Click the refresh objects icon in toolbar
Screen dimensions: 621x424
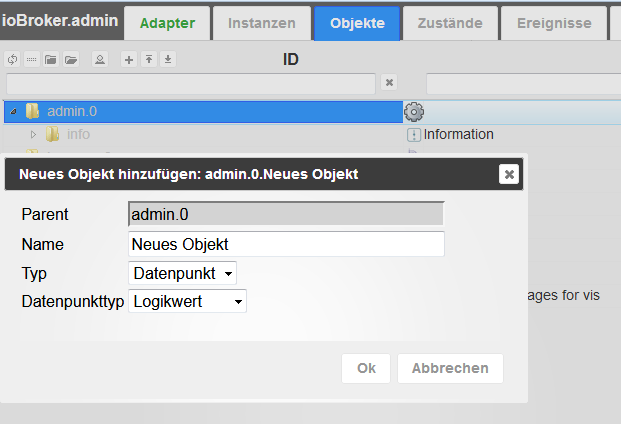[13, 60]
